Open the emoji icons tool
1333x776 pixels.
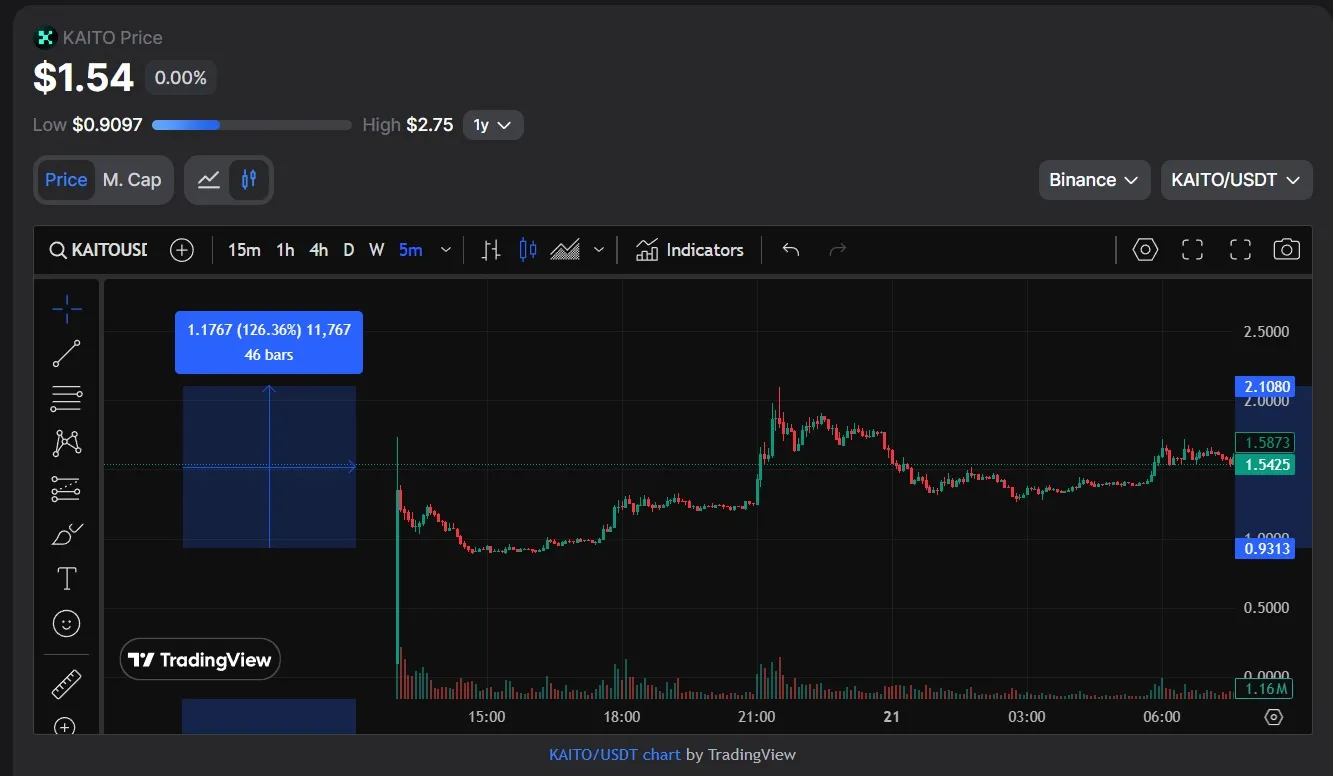pyautogui.click(x=67, y=624)
